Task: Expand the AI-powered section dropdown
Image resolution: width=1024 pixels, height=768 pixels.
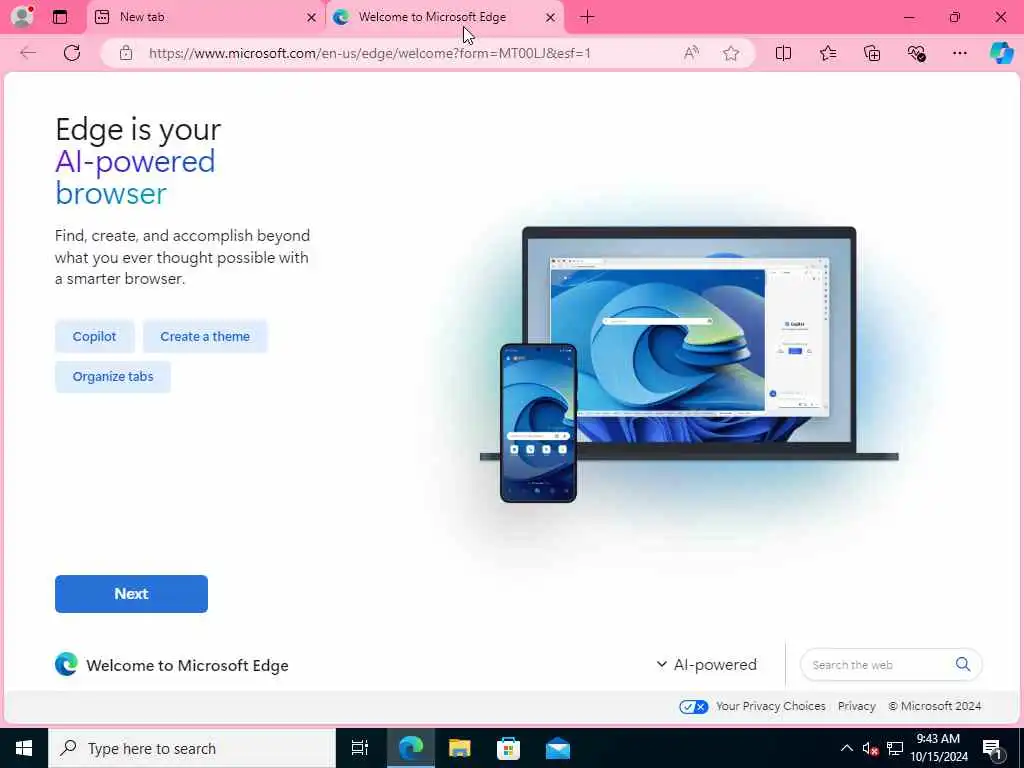Action: point(707,664)
